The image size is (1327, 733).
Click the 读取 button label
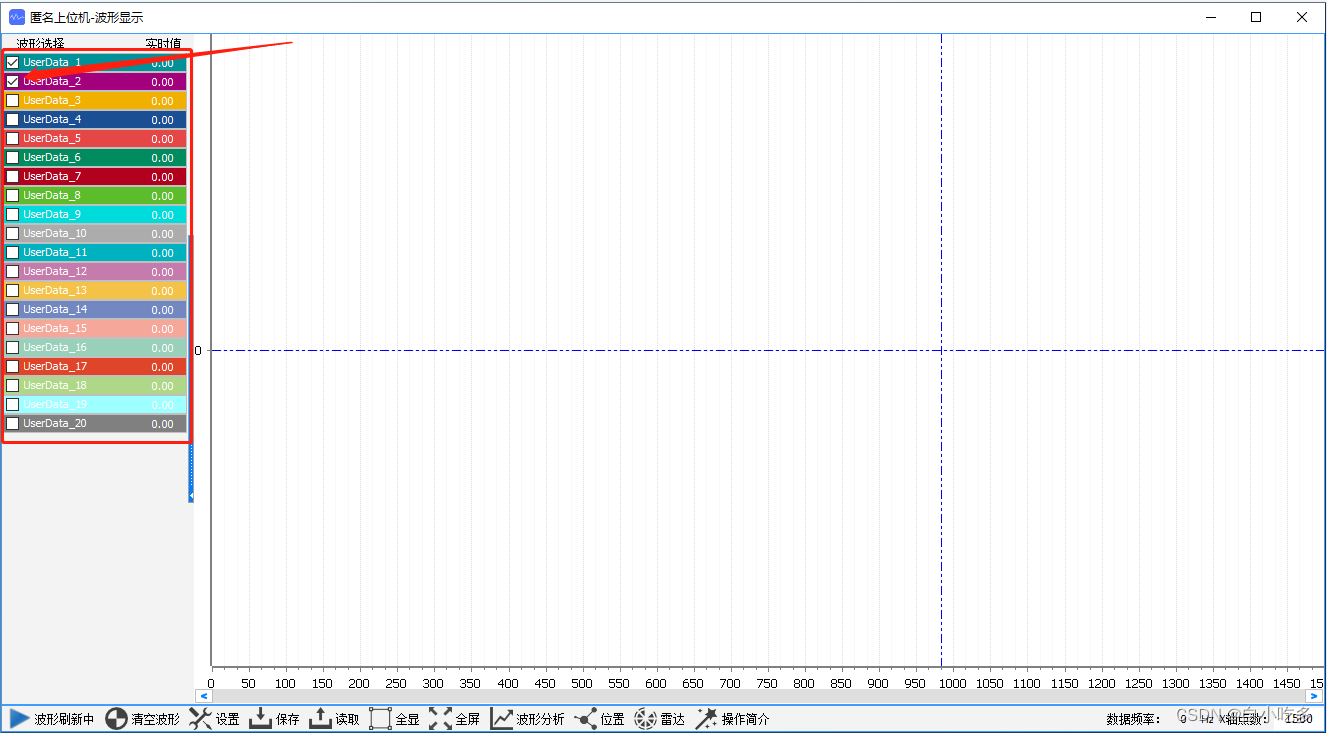[348, 719]
